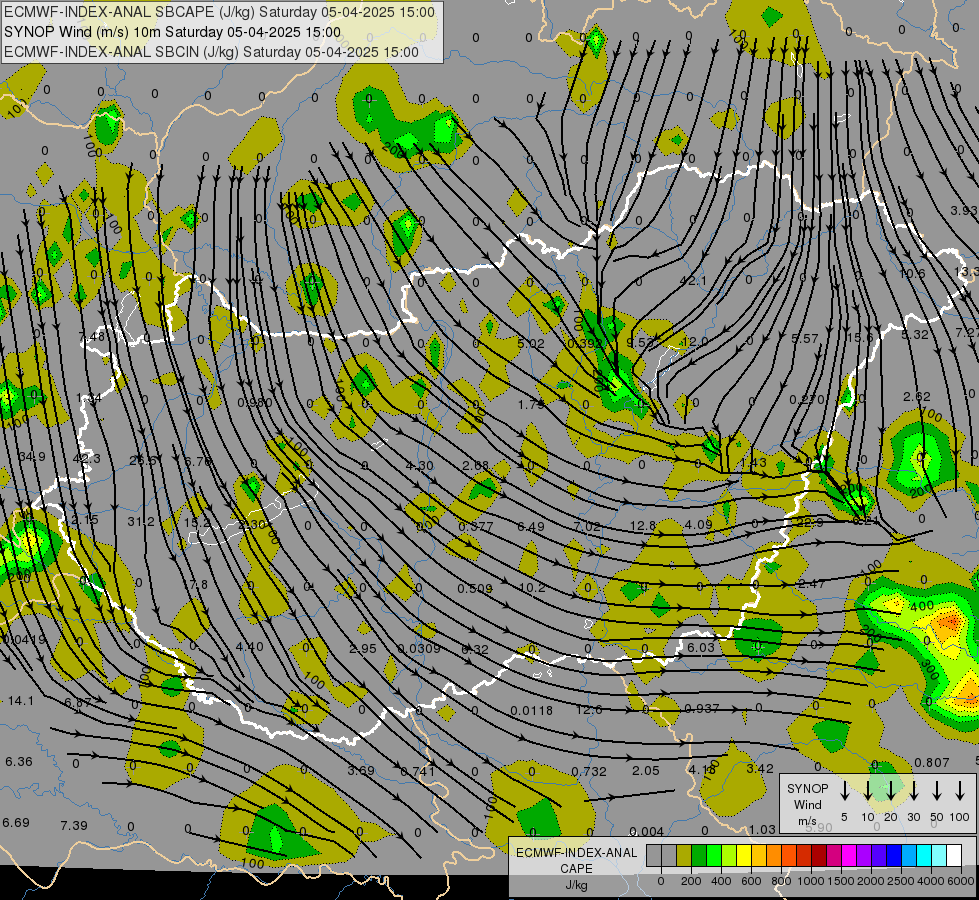
Task: Click the 6000 tick label on the CAPE scale
Action: point(961,881)
